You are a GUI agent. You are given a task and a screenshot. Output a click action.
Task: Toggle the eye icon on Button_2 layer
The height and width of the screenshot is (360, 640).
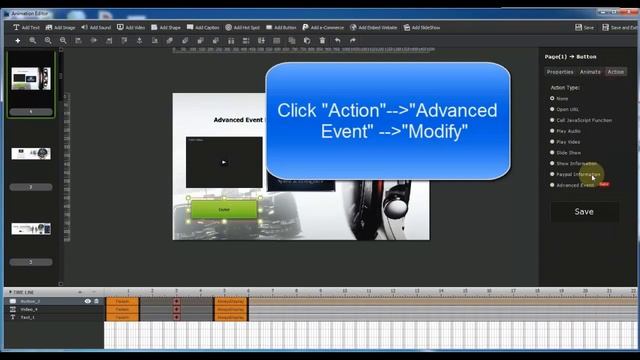(x=88, y=301)
